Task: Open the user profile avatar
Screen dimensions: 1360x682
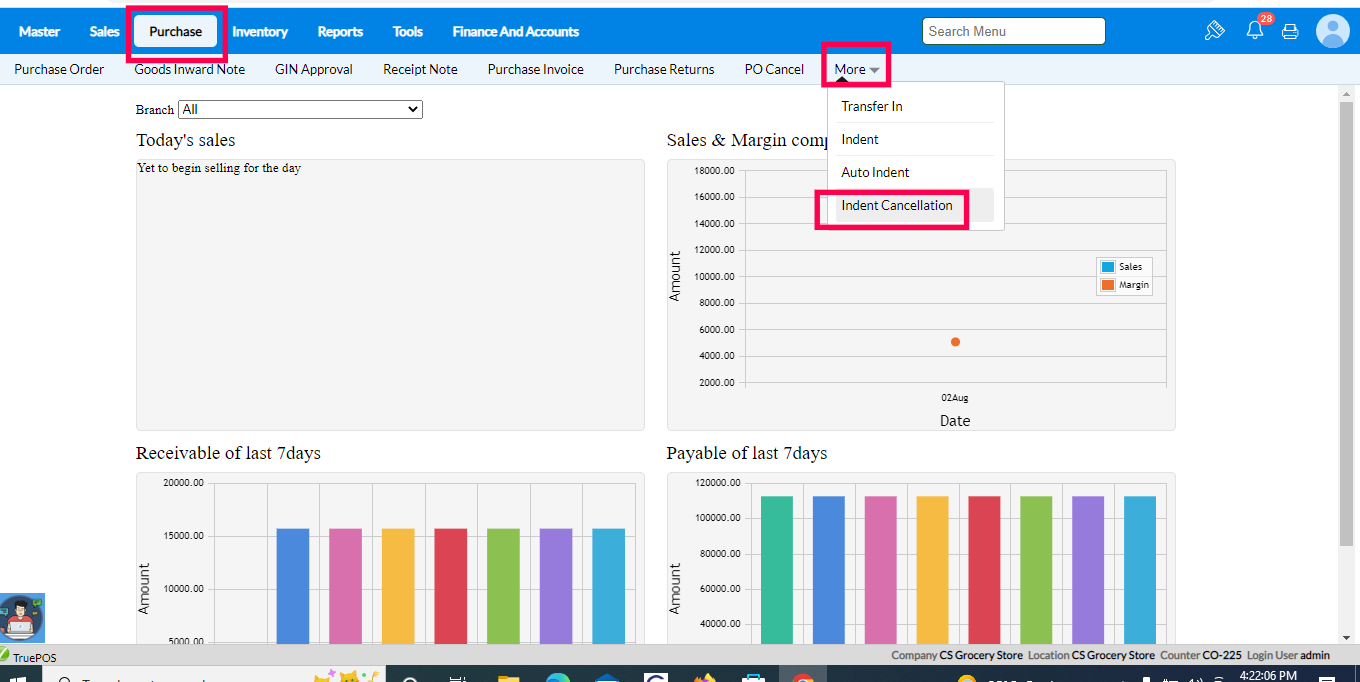Action: click(1332, 31)
